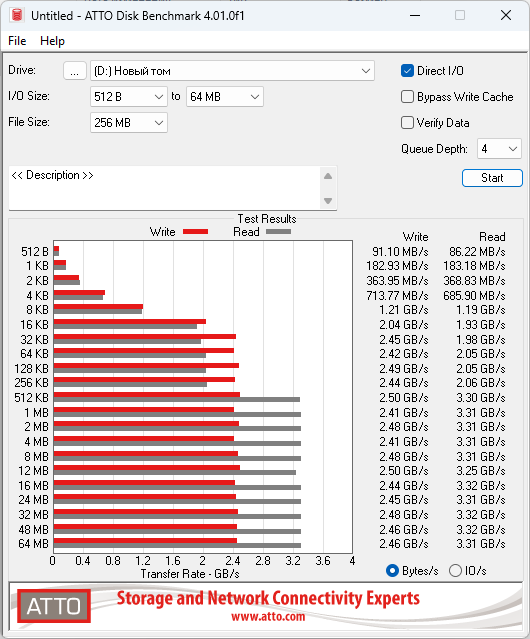Click the 713.77 MB/s write value

tap(397, 295)
